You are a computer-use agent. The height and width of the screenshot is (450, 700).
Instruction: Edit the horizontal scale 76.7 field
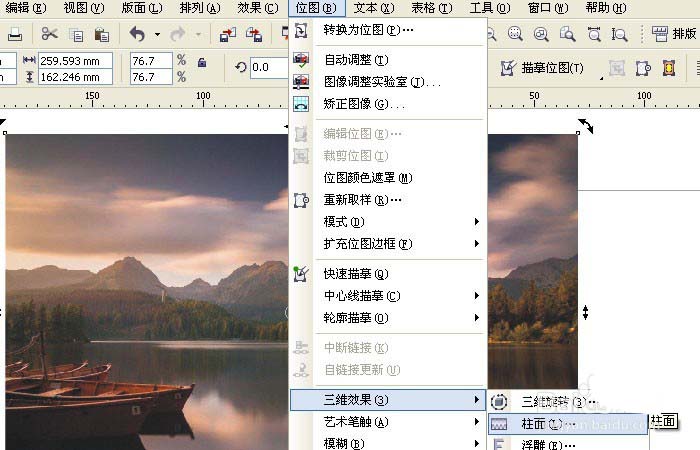point(151,61)
